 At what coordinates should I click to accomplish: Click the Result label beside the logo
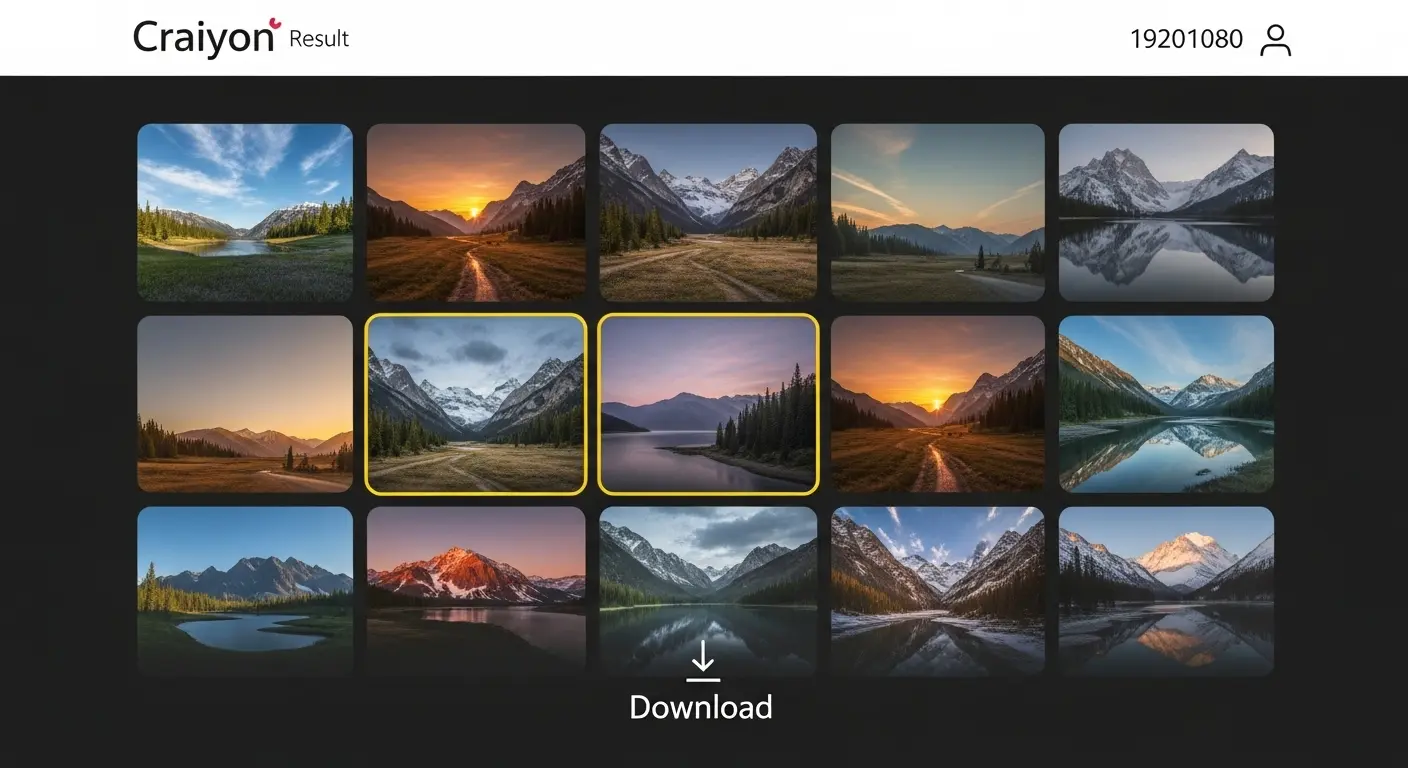(x=319, y=39)
